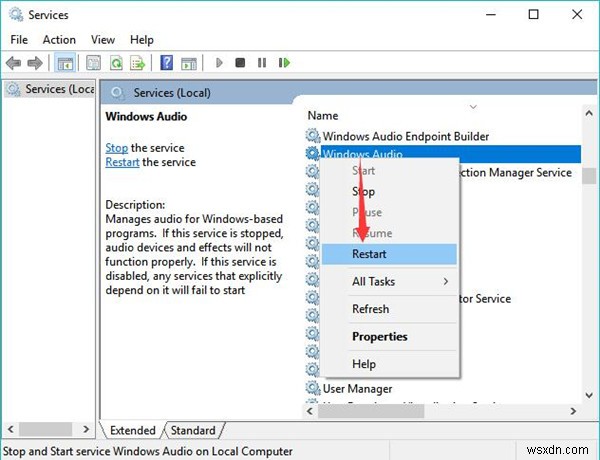Click the Restart the service link
This screenshot has height=460, width=600.
click(x=122, y=162)
